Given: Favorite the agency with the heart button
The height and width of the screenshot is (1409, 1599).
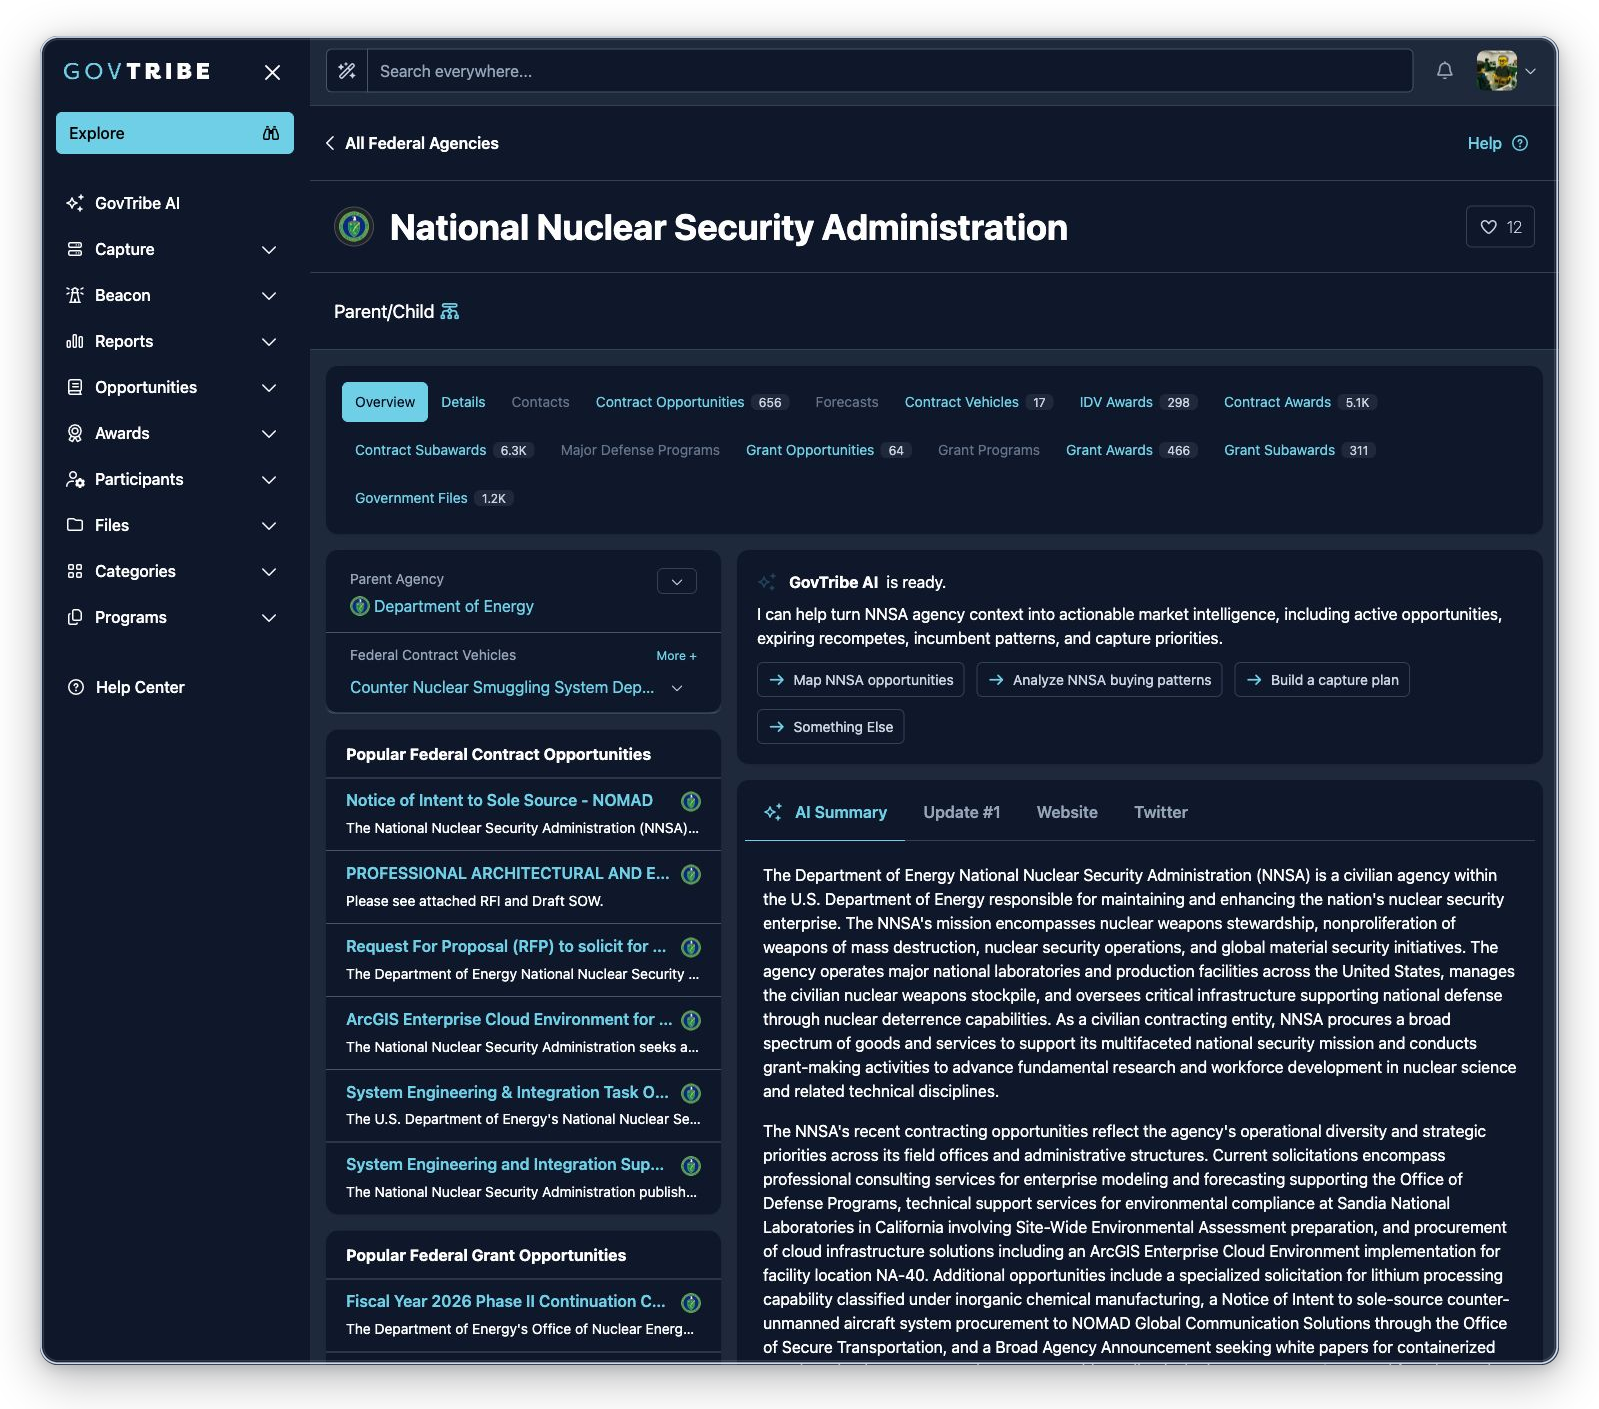Looking at the screenshot, I should click(1500, 227).
